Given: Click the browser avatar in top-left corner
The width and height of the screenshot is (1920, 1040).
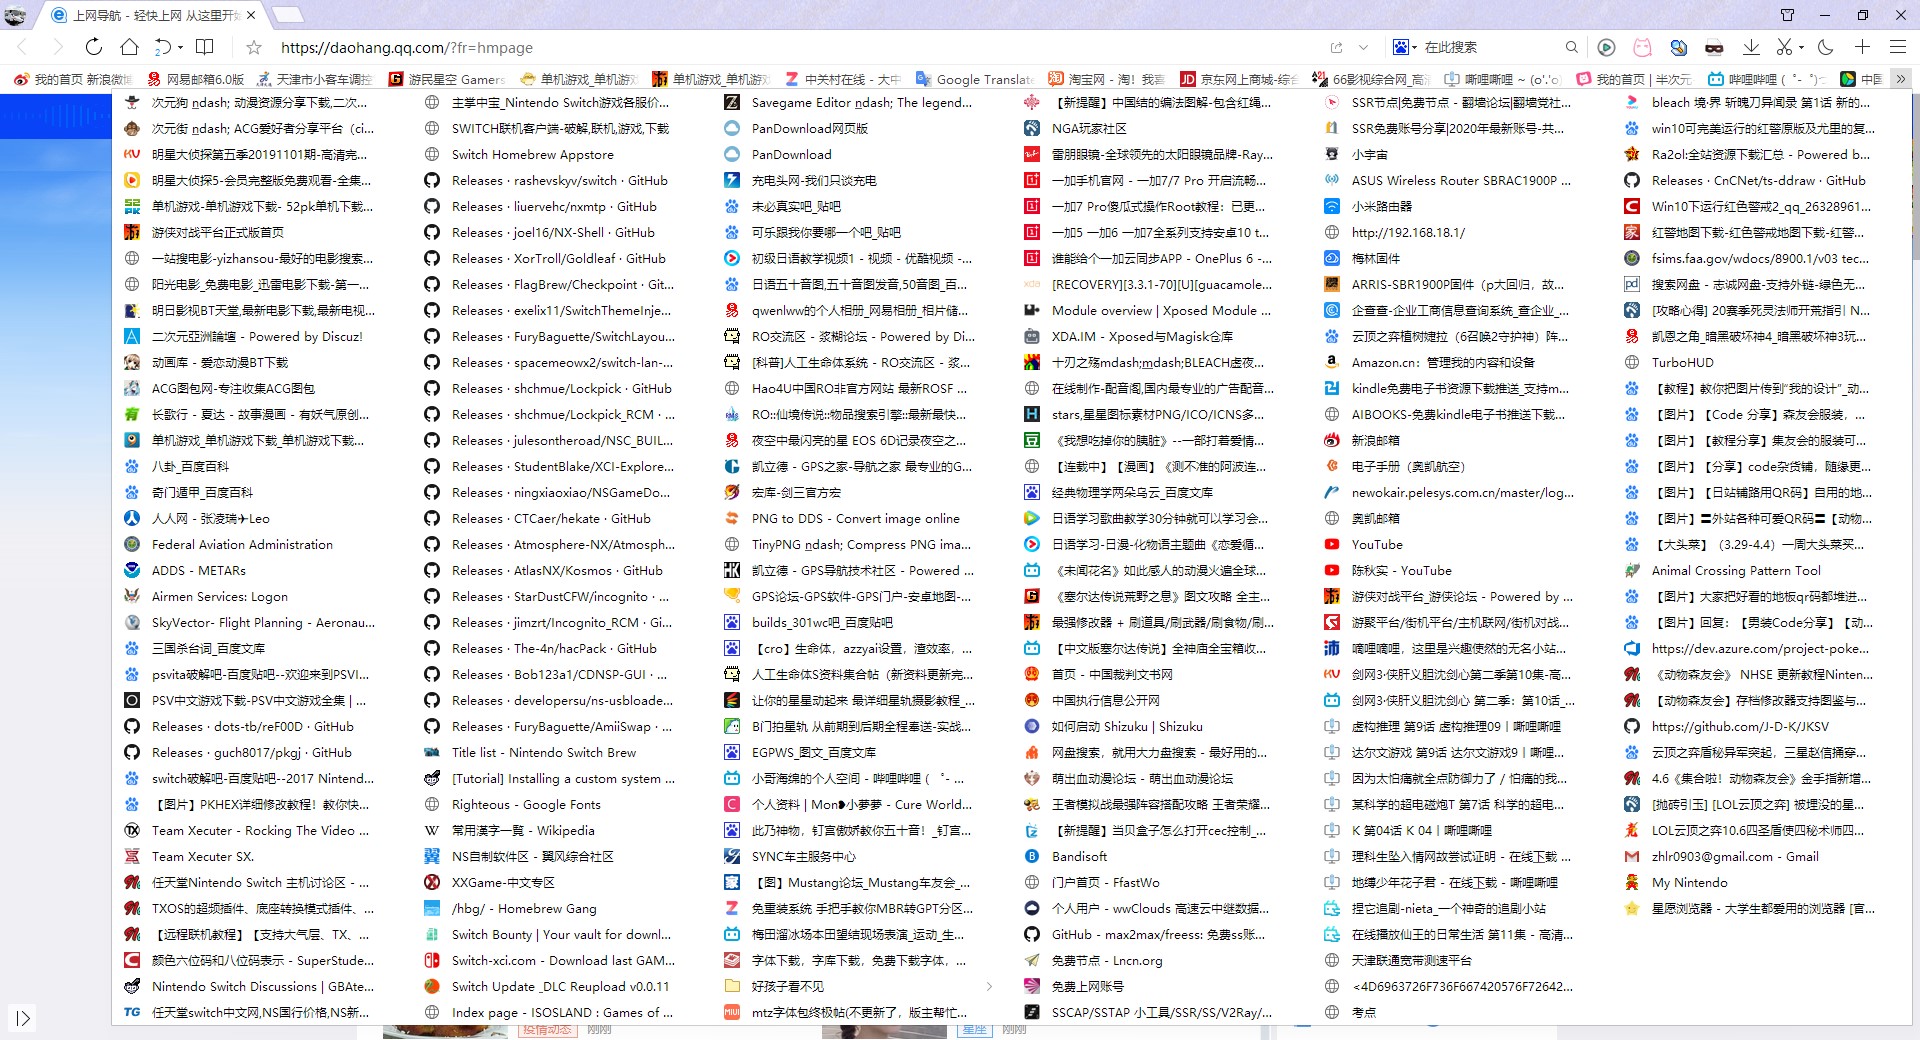Looking at the screenshot, I should (16, 15).
